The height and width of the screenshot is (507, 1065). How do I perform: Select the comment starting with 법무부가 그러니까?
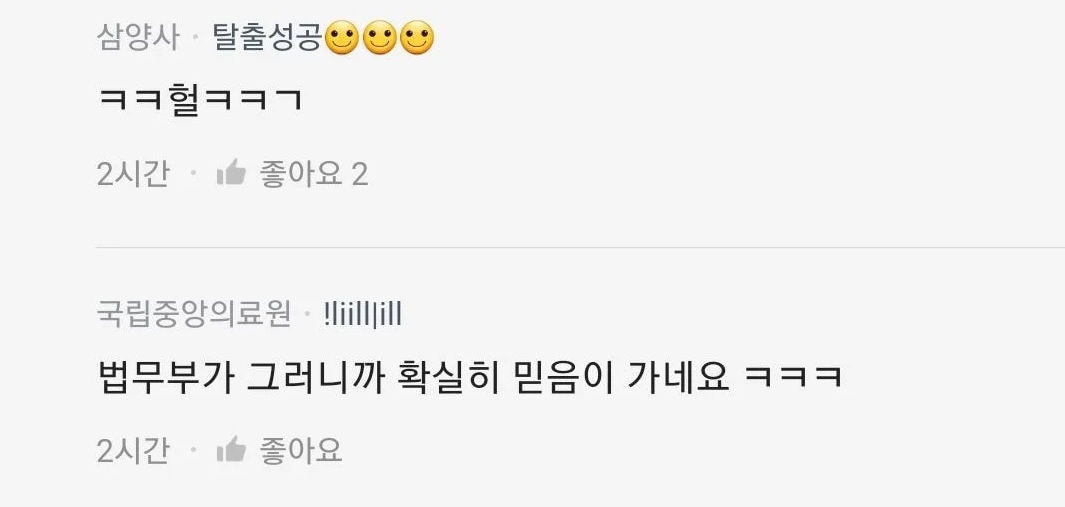tap(471, 377)
